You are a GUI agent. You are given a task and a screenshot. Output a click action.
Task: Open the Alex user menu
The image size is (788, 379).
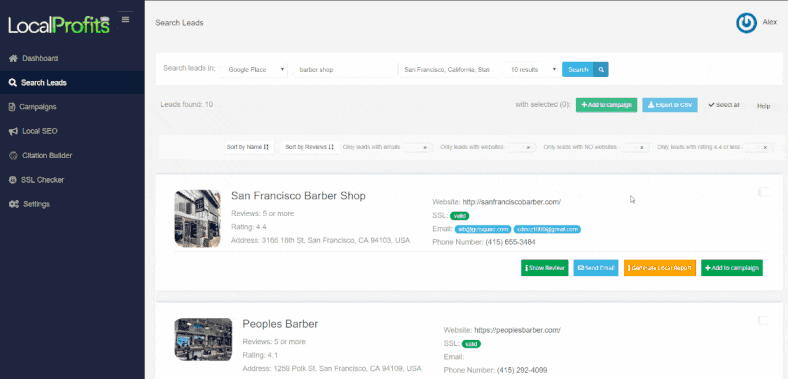(769, 23)
